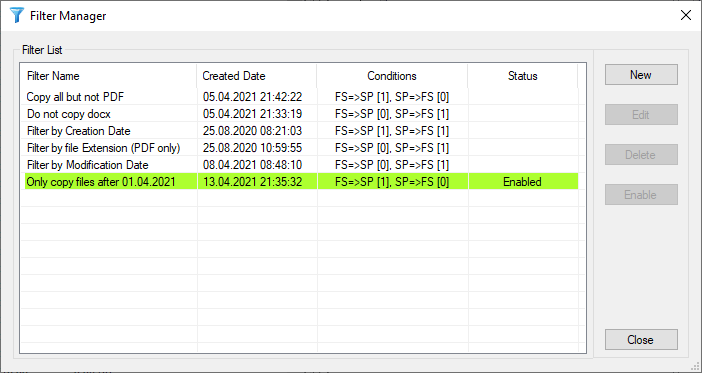The image size is (702, 373).
Task: Click the Status column header
Action: (523, 76)
